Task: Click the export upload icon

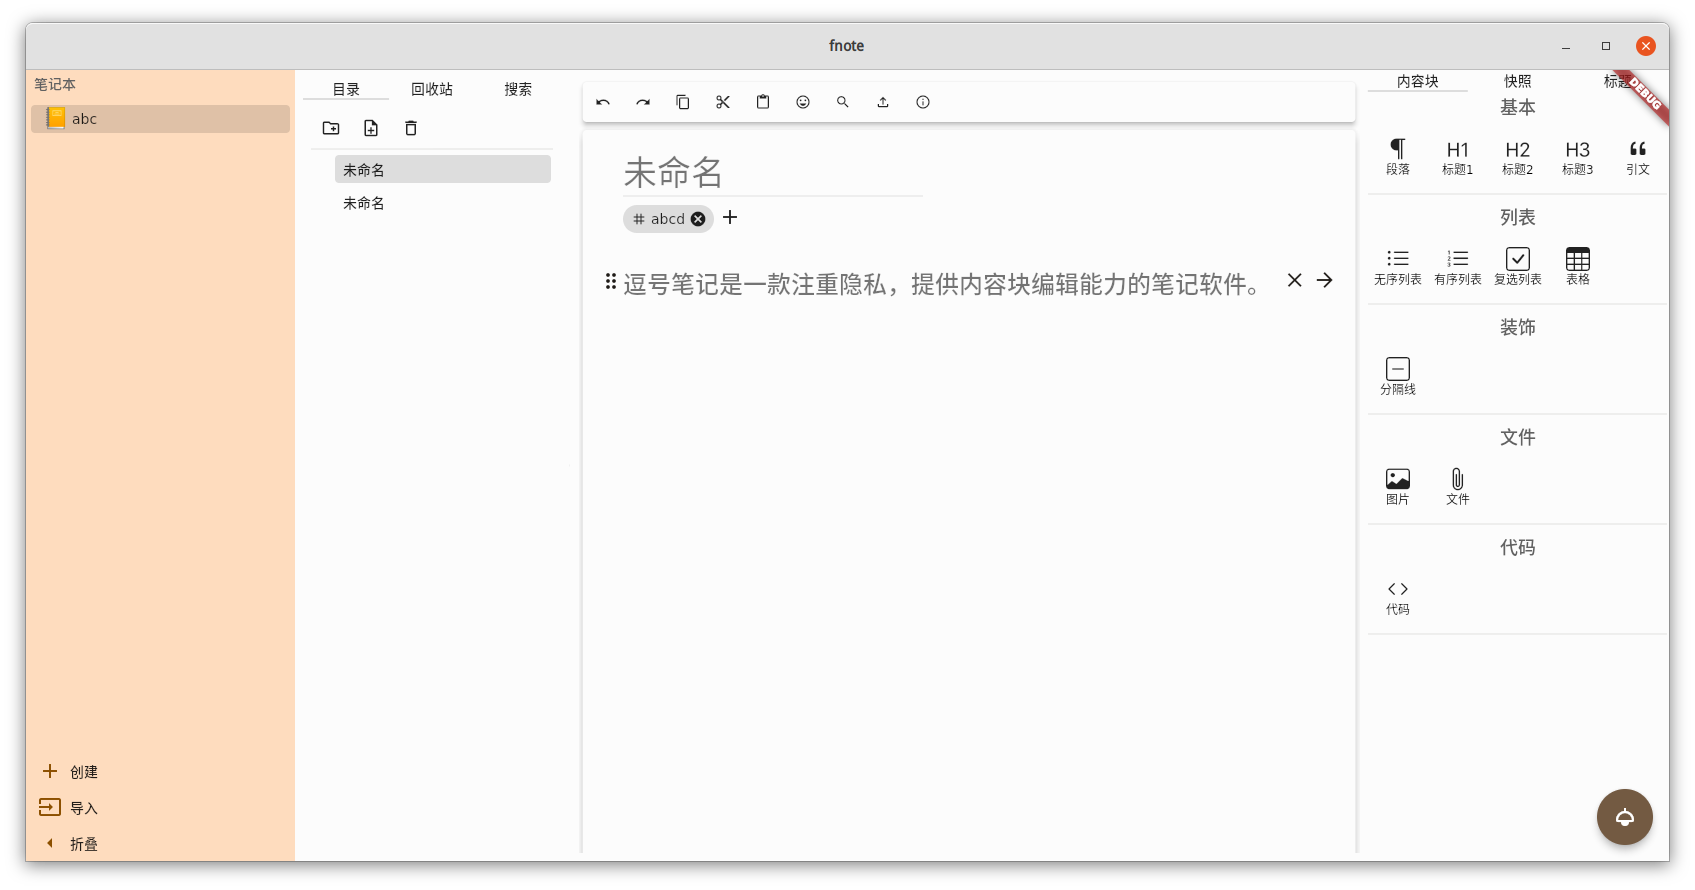Action: coord(883,102)
